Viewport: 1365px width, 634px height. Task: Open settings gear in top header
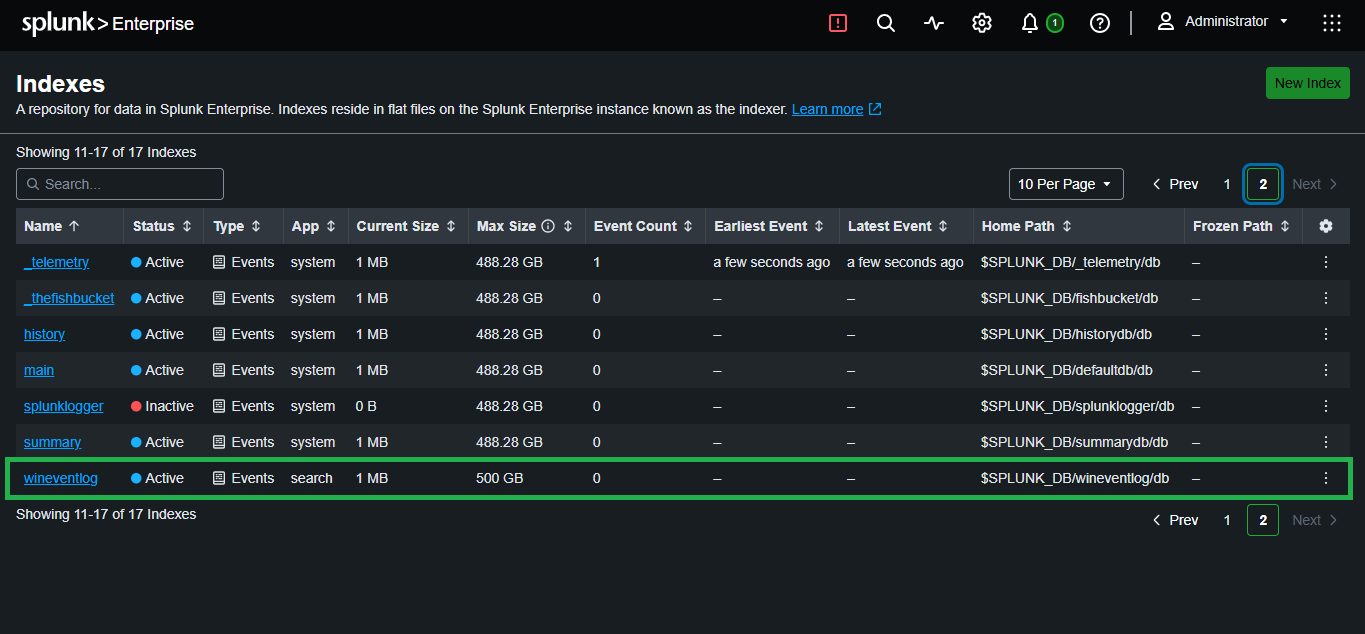(x=982, y=23)
